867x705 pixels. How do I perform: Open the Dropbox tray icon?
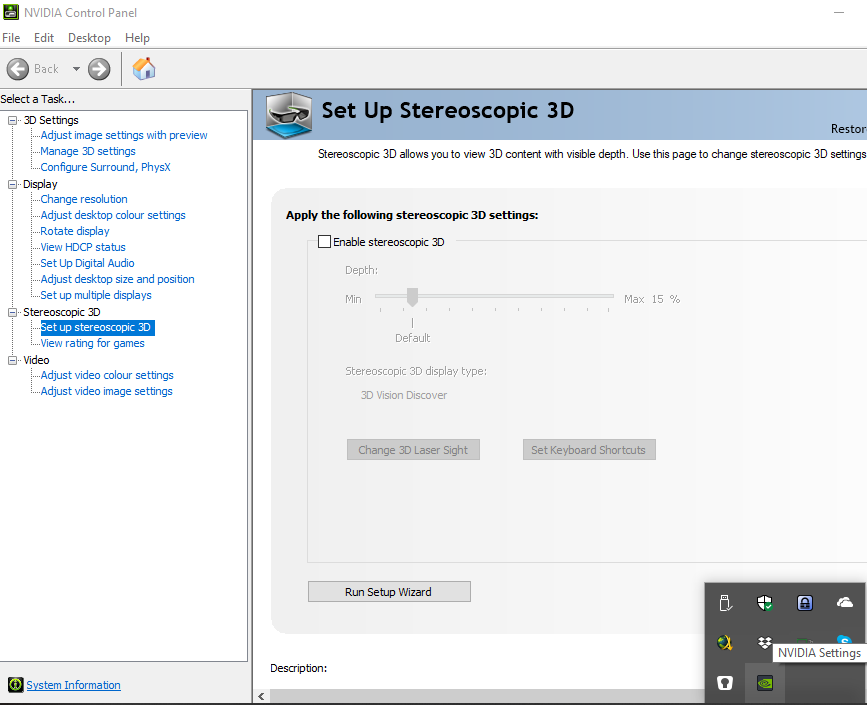(x=765, y=643)
